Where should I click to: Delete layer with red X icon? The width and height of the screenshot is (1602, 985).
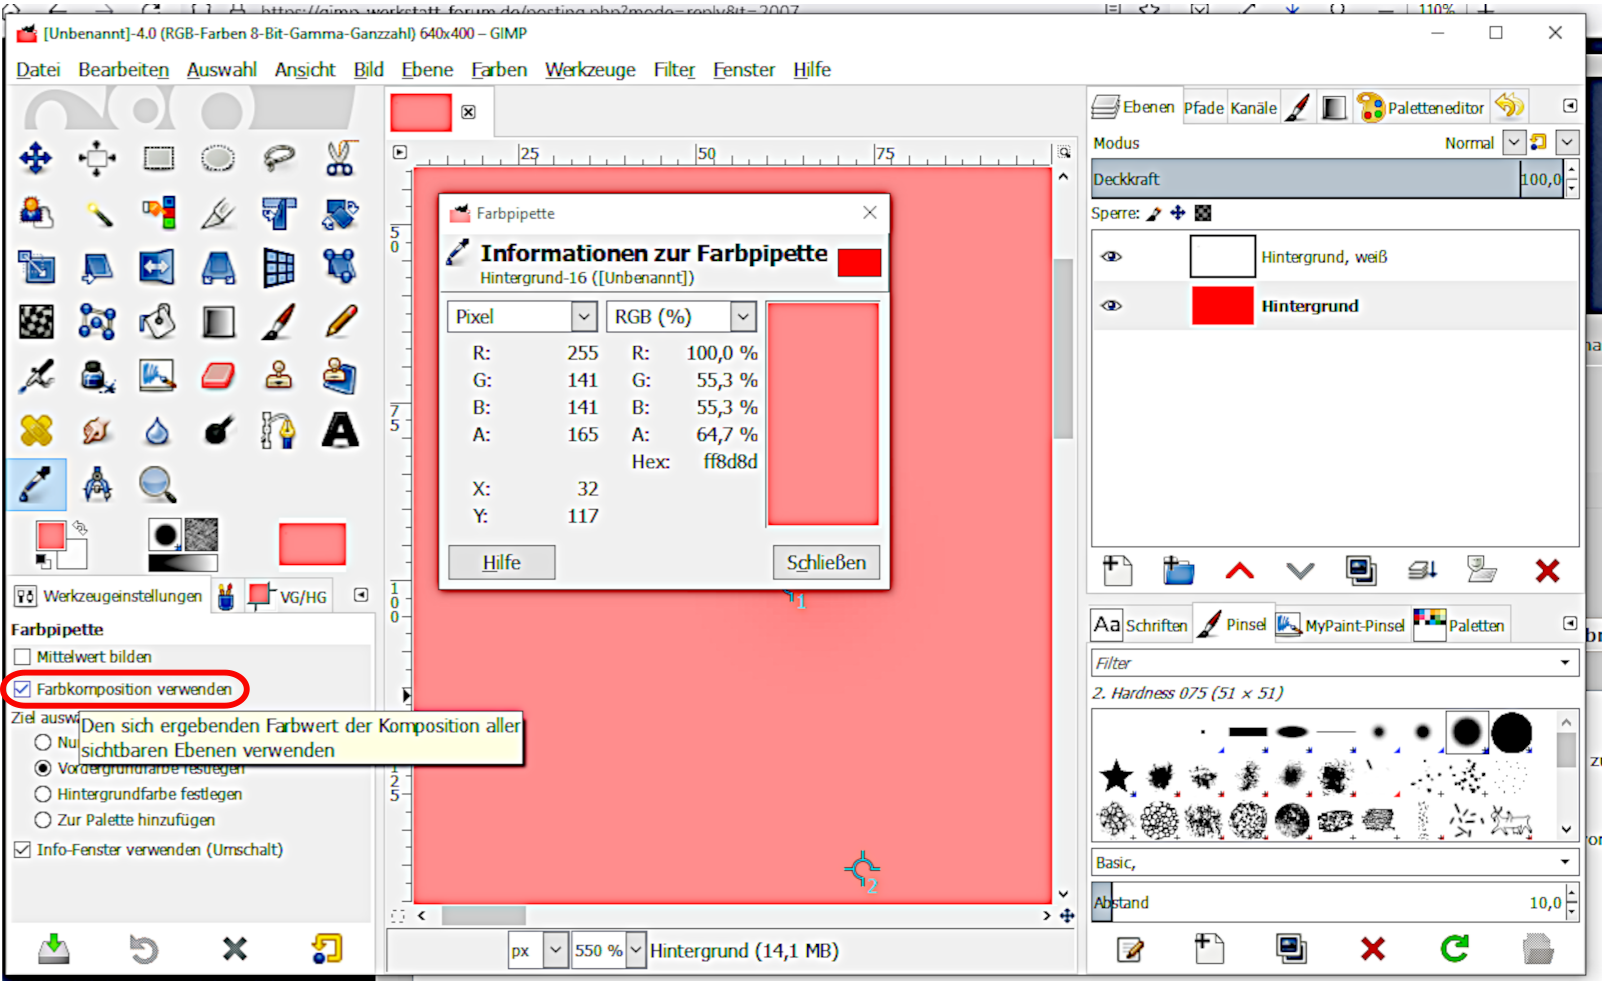[x=1547, y=571]
